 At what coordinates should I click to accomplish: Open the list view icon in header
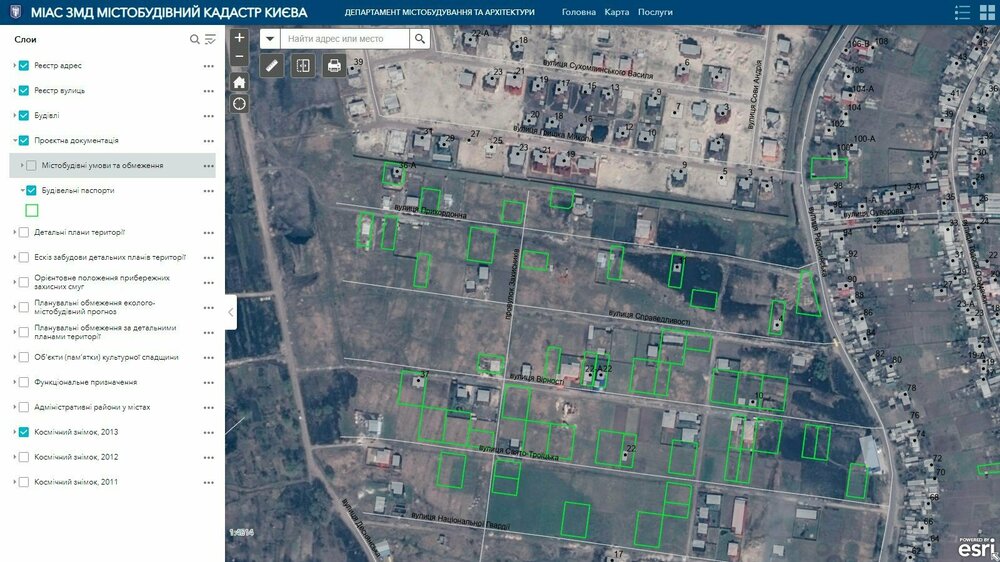coord(962,12)
